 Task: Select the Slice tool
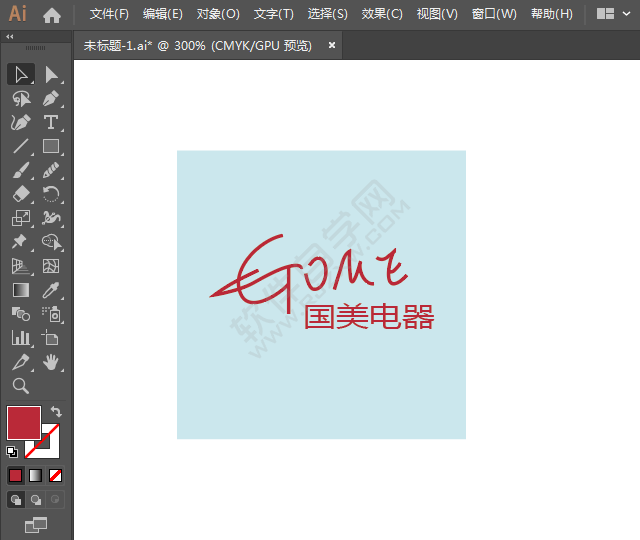click(x=21, y=362)
